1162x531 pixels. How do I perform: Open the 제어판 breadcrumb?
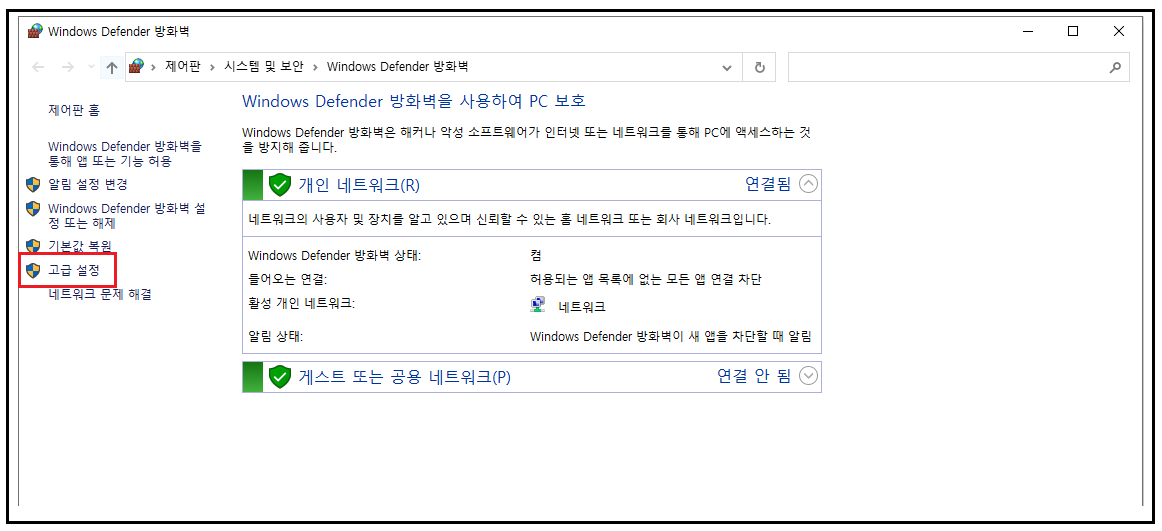point(184,67)
